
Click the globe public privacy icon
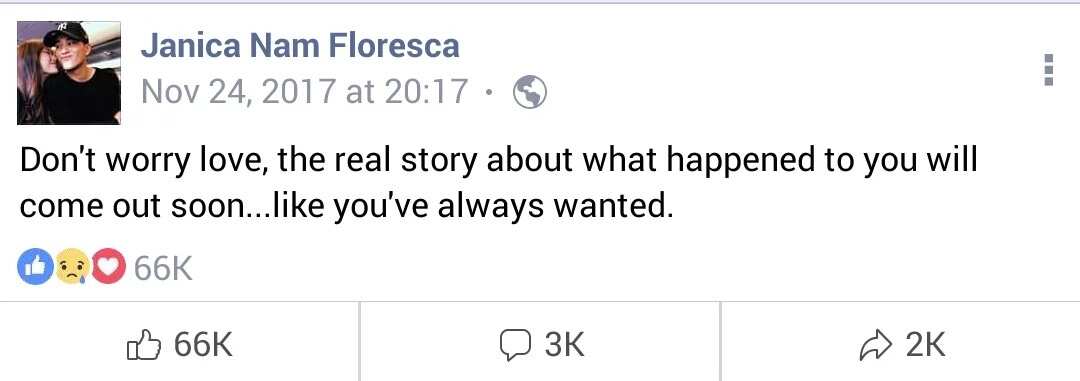(x=530, y=92)
